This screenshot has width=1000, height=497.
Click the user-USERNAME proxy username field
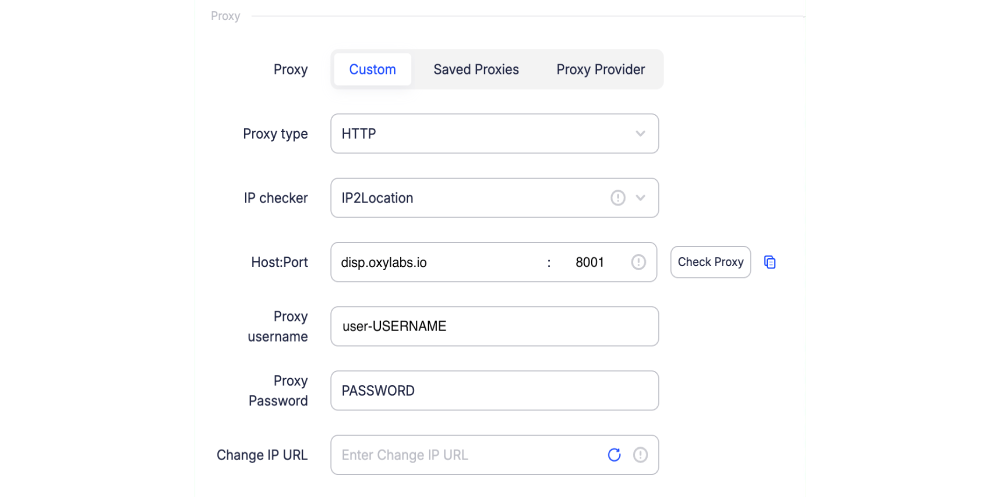[494, 326]
